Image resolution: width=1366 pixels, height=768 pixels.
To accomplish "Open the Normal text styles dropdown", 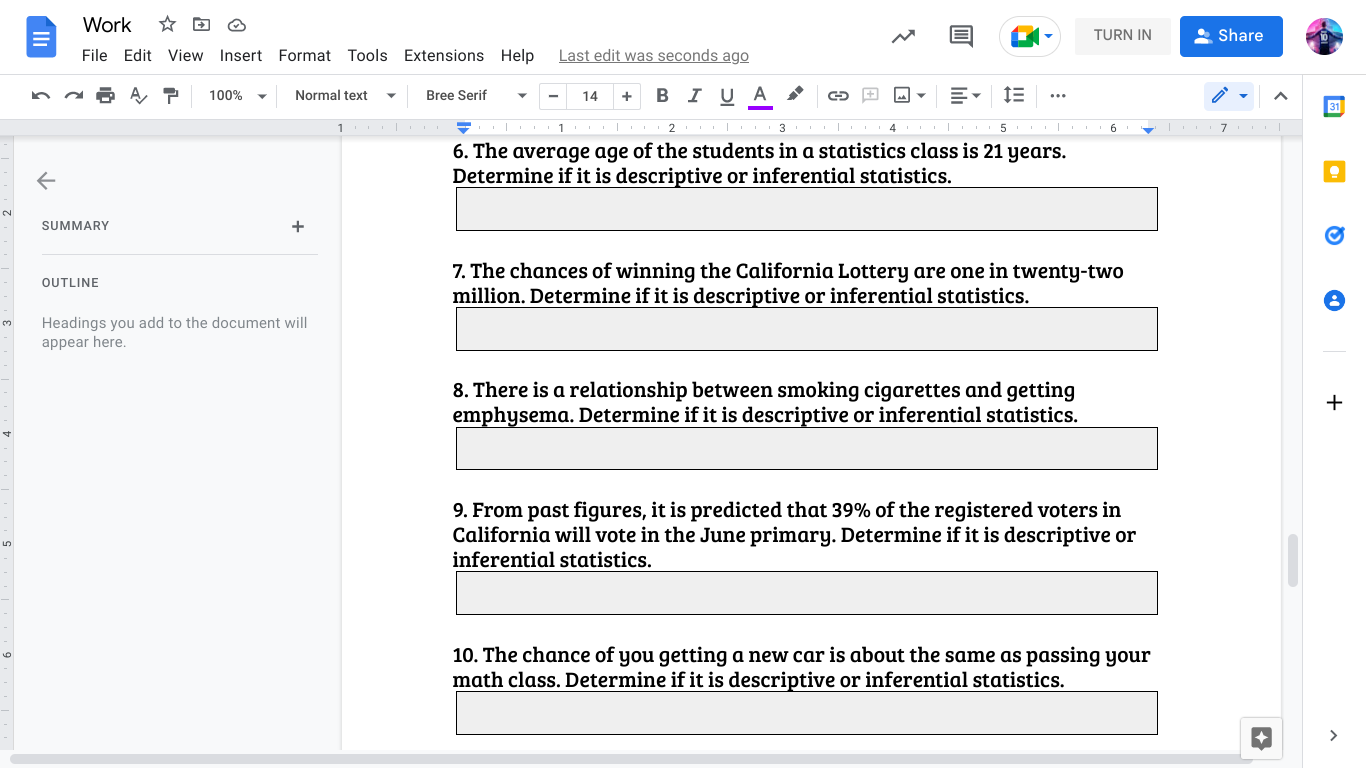I will pos(345,96).
